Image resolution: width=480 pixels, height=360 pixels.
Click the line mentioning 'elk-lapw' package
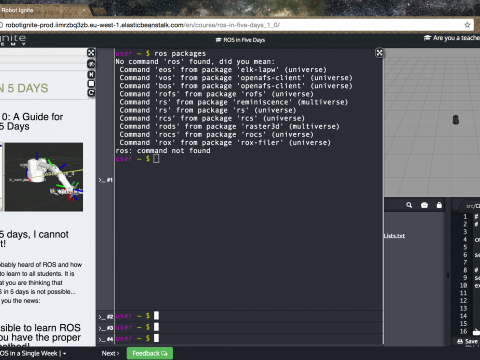(x=223, y=70)
